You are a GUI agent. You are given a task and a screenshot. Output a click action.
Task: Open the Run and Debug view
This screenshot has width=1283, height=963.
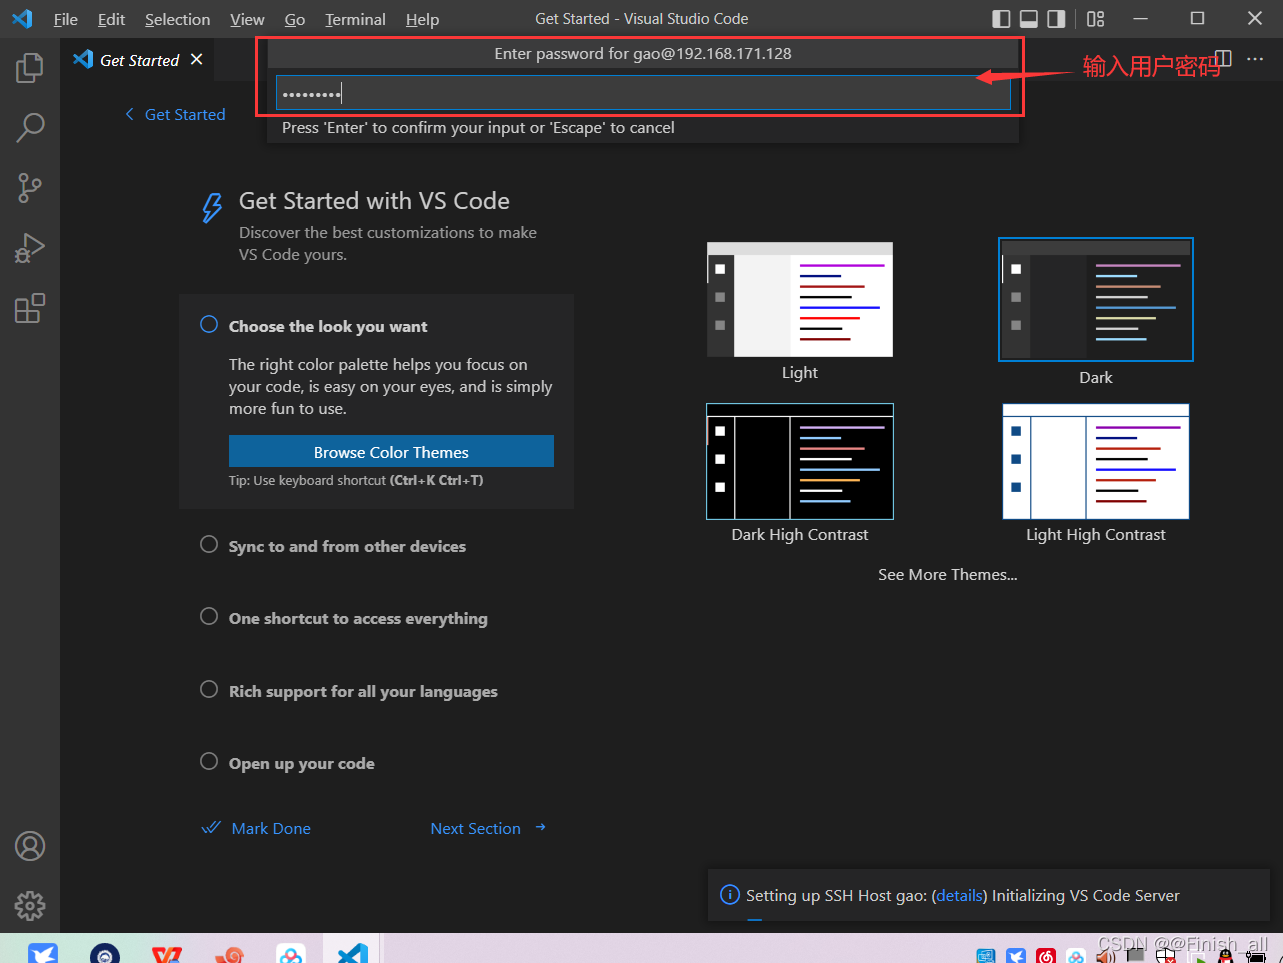click(x=30, y=247)
